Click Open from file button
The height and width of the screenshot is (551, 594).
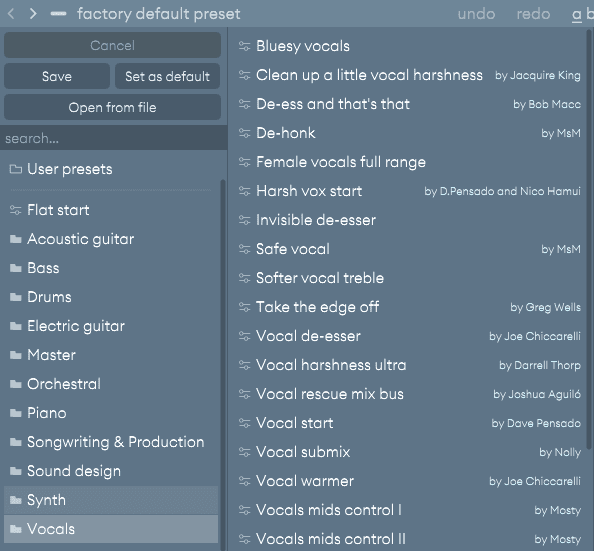click(x=112, y=107)
